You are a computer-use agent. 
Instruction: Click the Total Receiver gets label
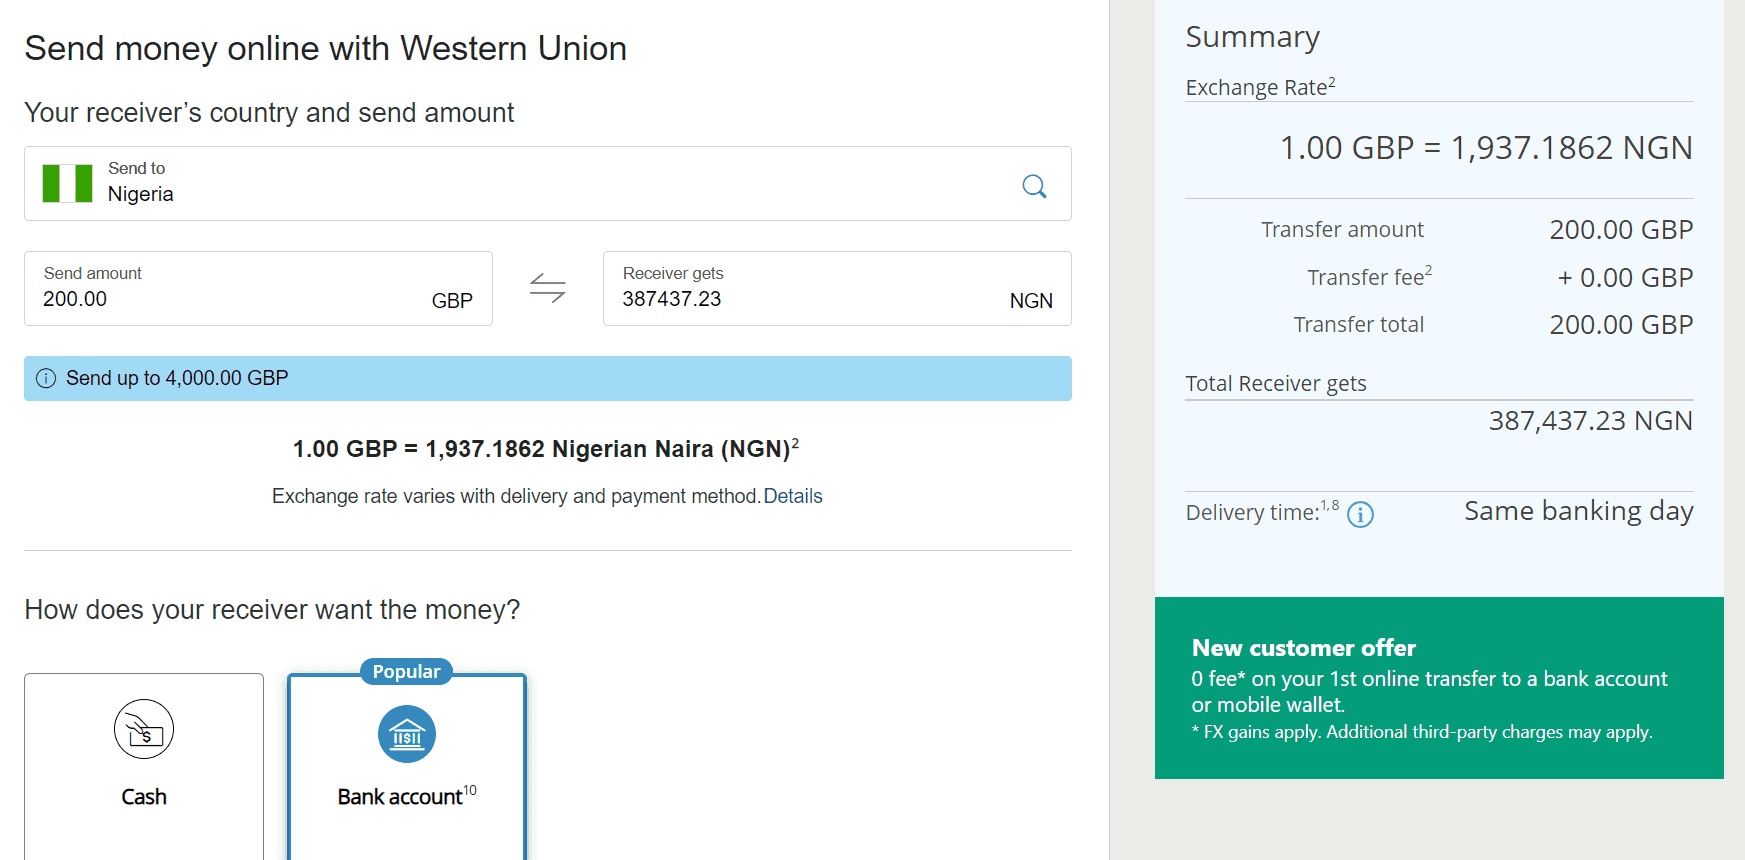[x=1276, y=384]
